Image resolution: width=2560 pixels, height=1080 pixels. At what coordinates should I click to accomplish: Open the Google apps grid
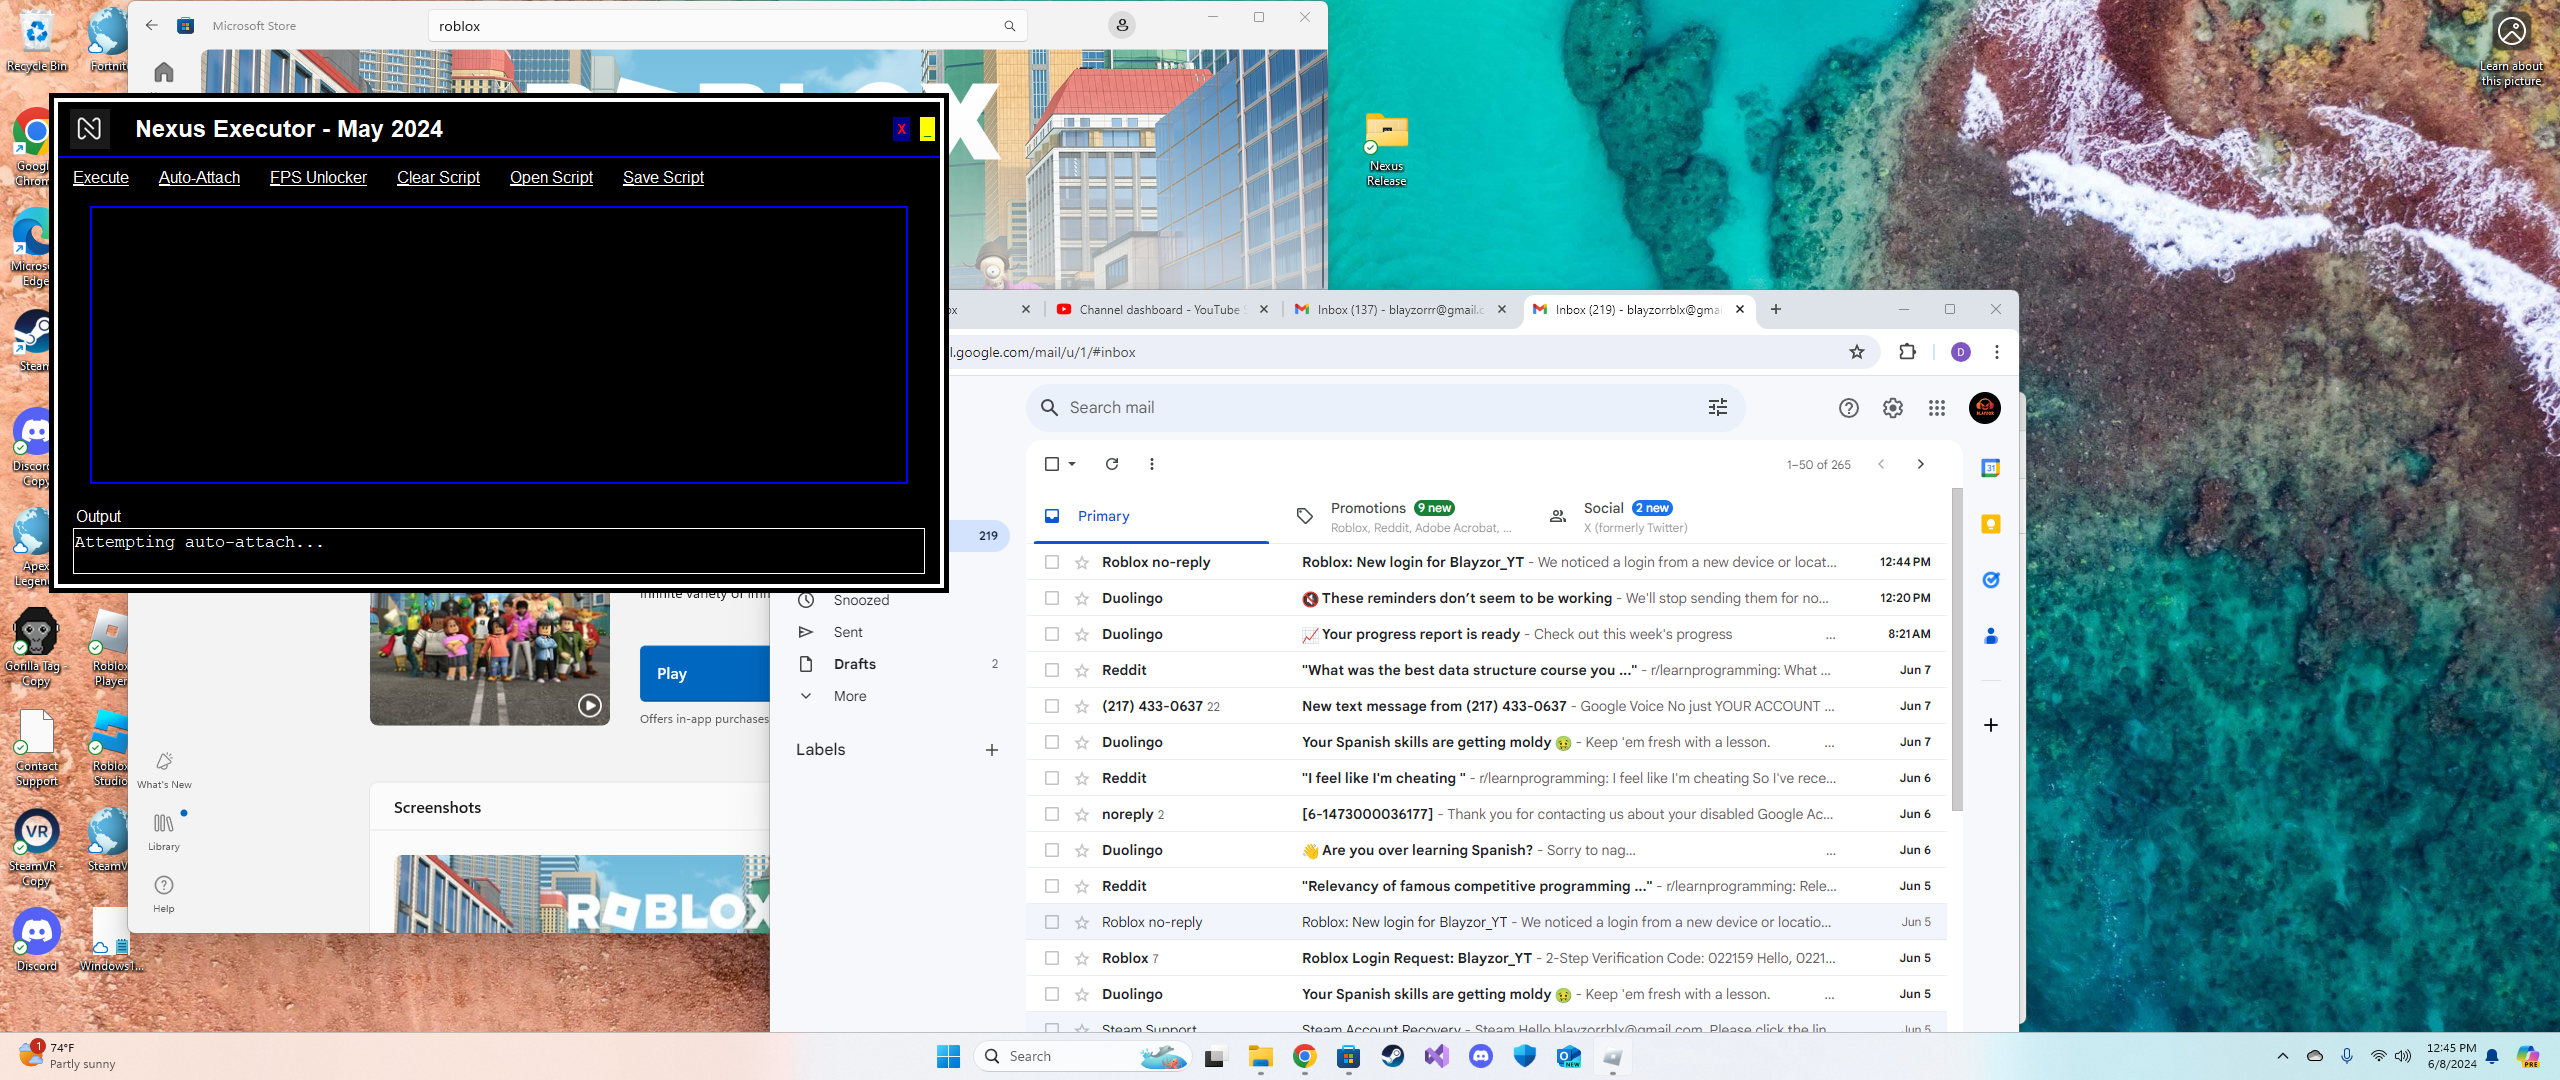tap(1937, 408)
